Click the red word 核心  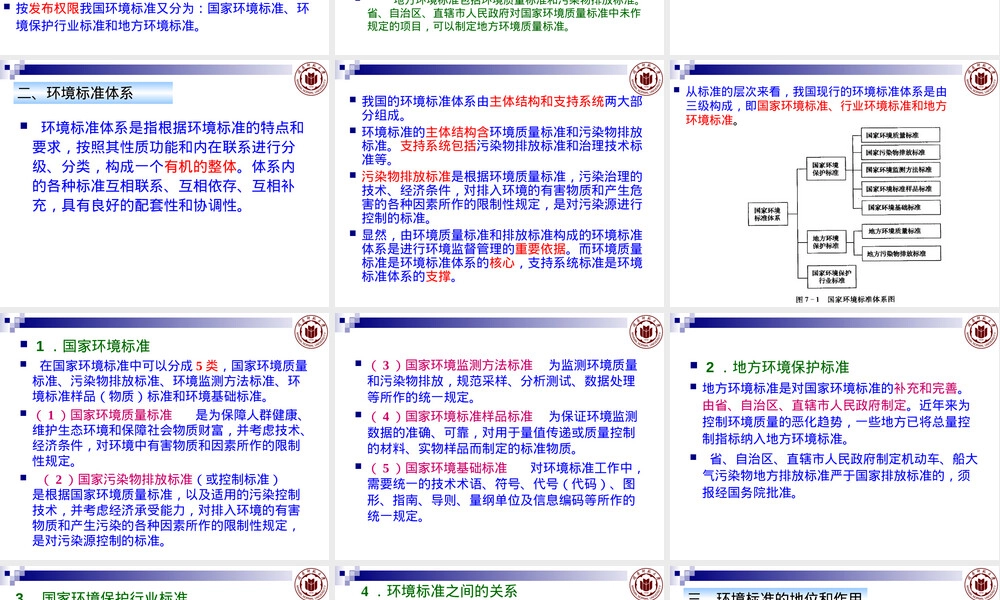pos(502,263)
